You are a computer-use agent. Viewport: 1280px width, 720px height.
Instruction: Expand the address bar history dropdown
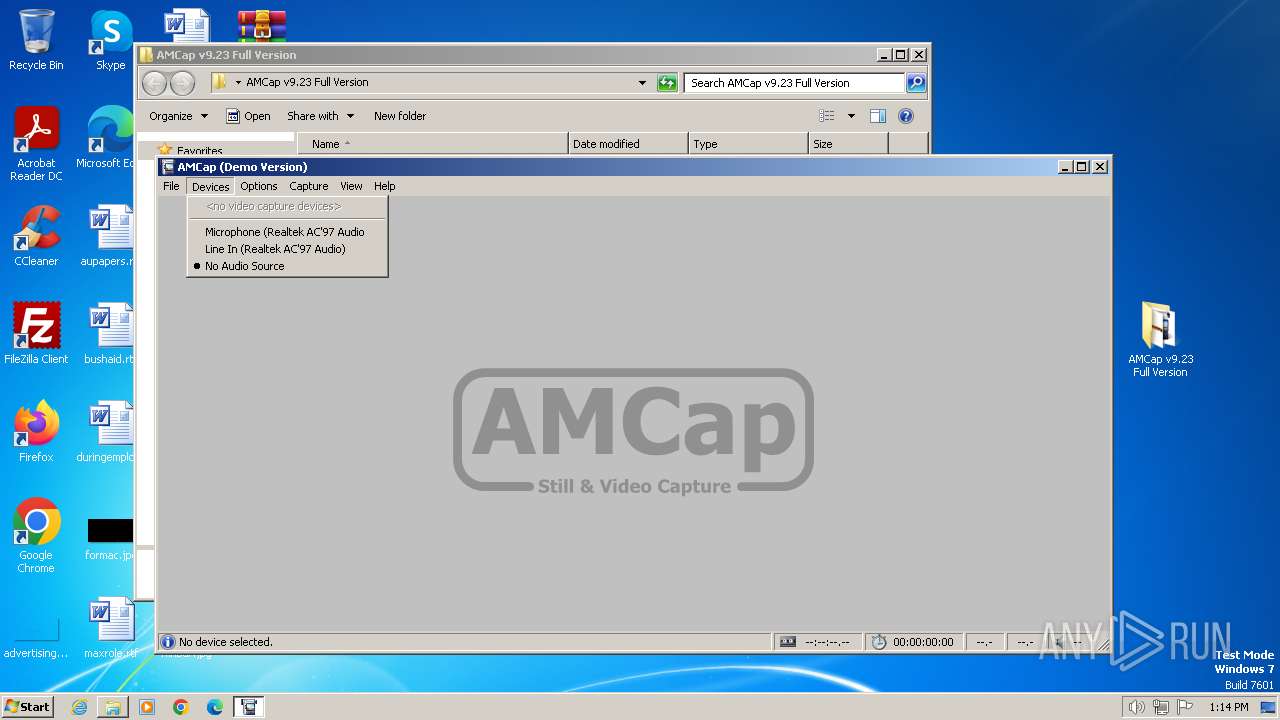pyautogui.click(x=642, y=83)
